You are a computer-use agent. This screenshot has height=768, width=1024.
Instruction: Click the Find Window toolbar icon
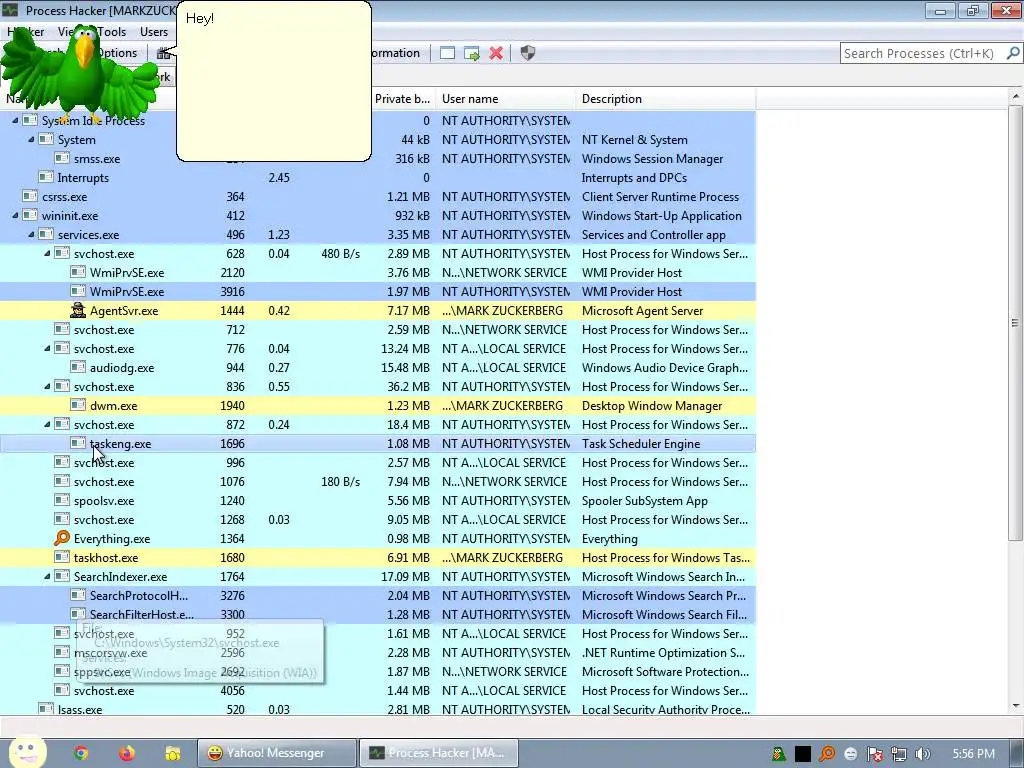pos(447,53)
